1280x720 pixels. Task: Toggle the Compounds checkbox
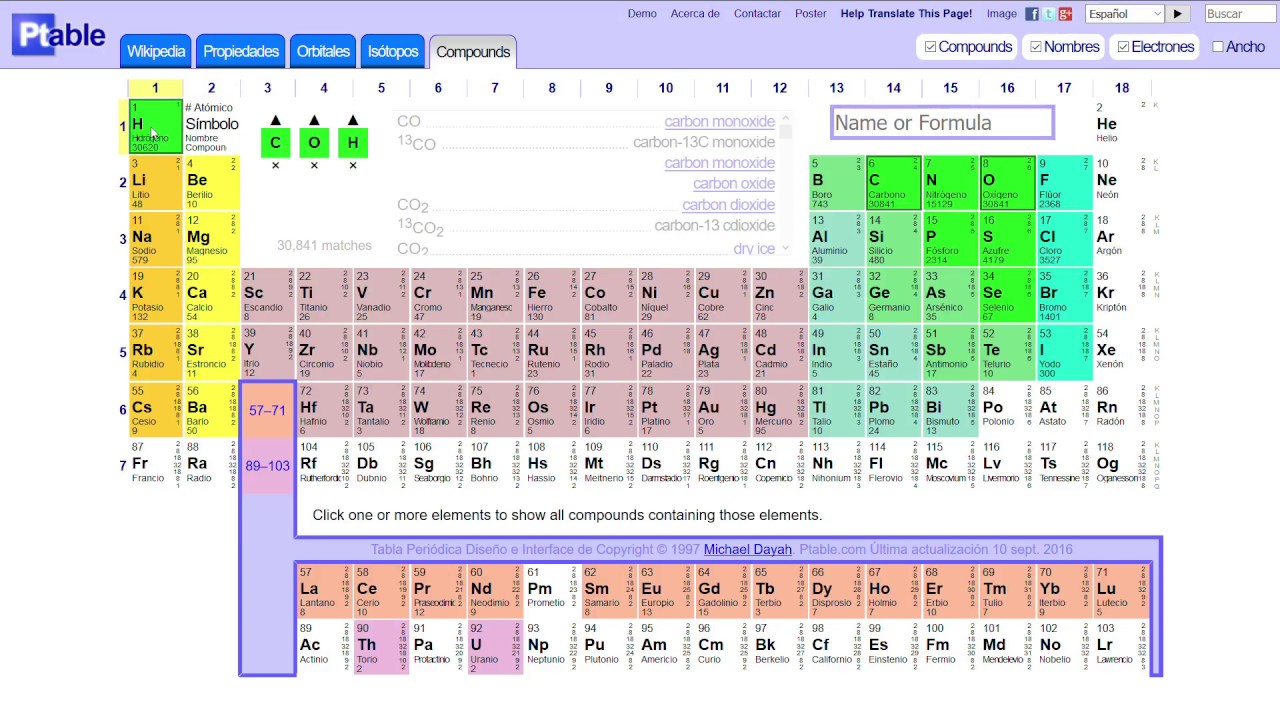pos(931,47)
